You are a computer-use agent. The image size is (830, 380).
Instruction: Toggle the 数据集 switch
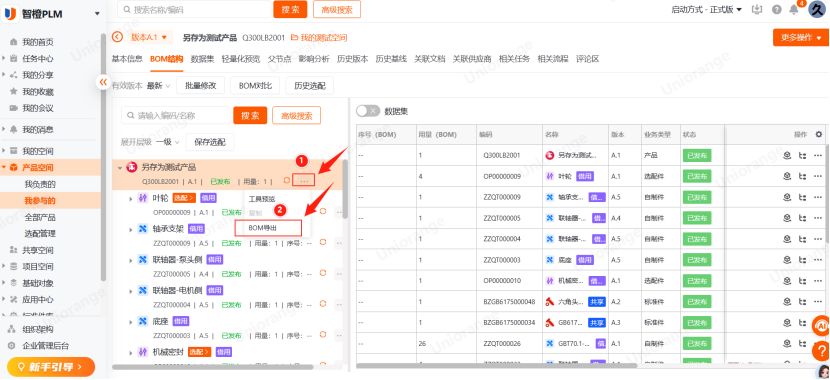[368, 111]
